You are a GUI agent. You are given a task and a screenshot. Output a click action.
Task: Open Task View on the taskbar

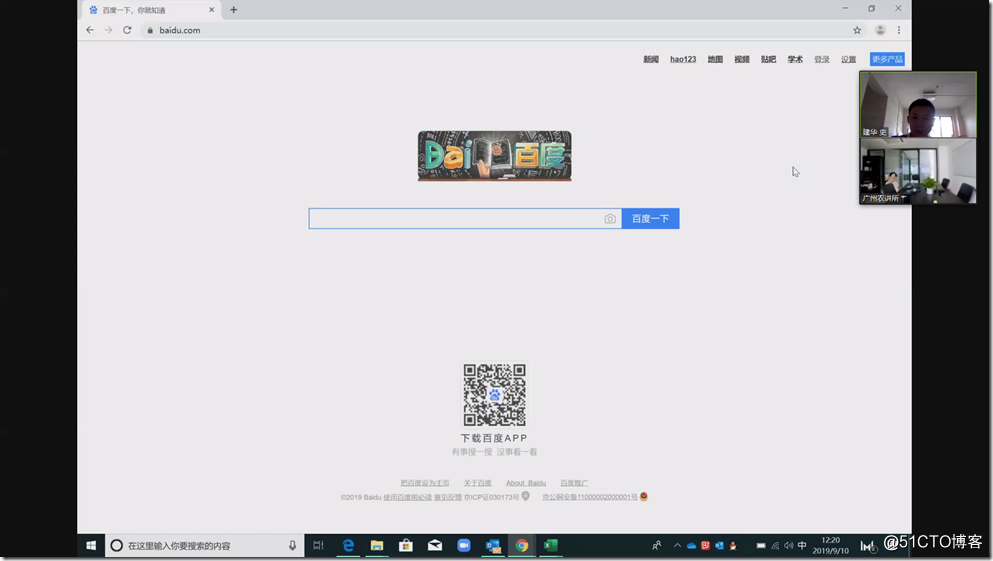[319, 545]
